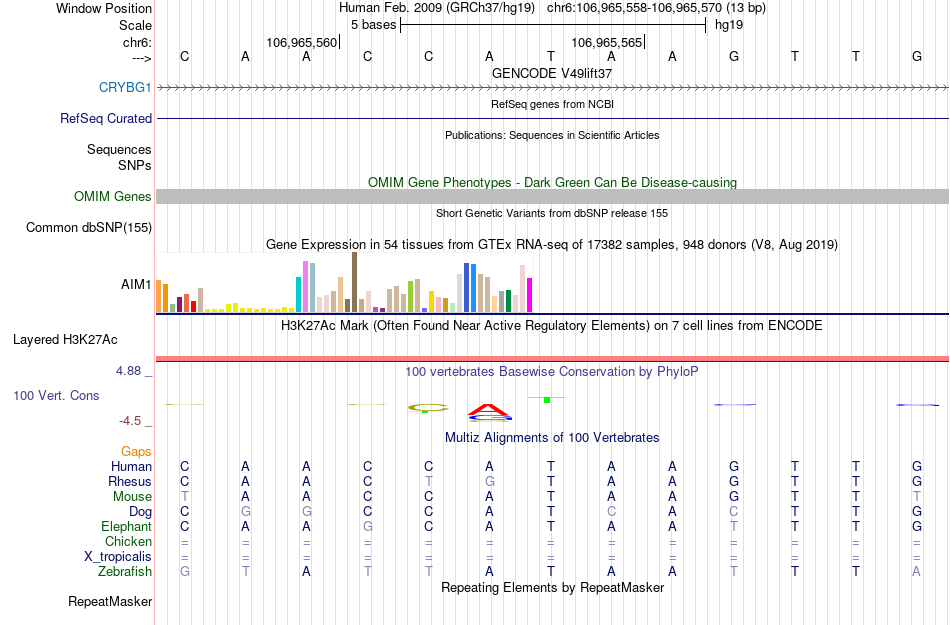Click 'Publications: Sequences in Scientific Articles' title
The image size is (950, 625).
pyautogui.click(x=552, y=135)
